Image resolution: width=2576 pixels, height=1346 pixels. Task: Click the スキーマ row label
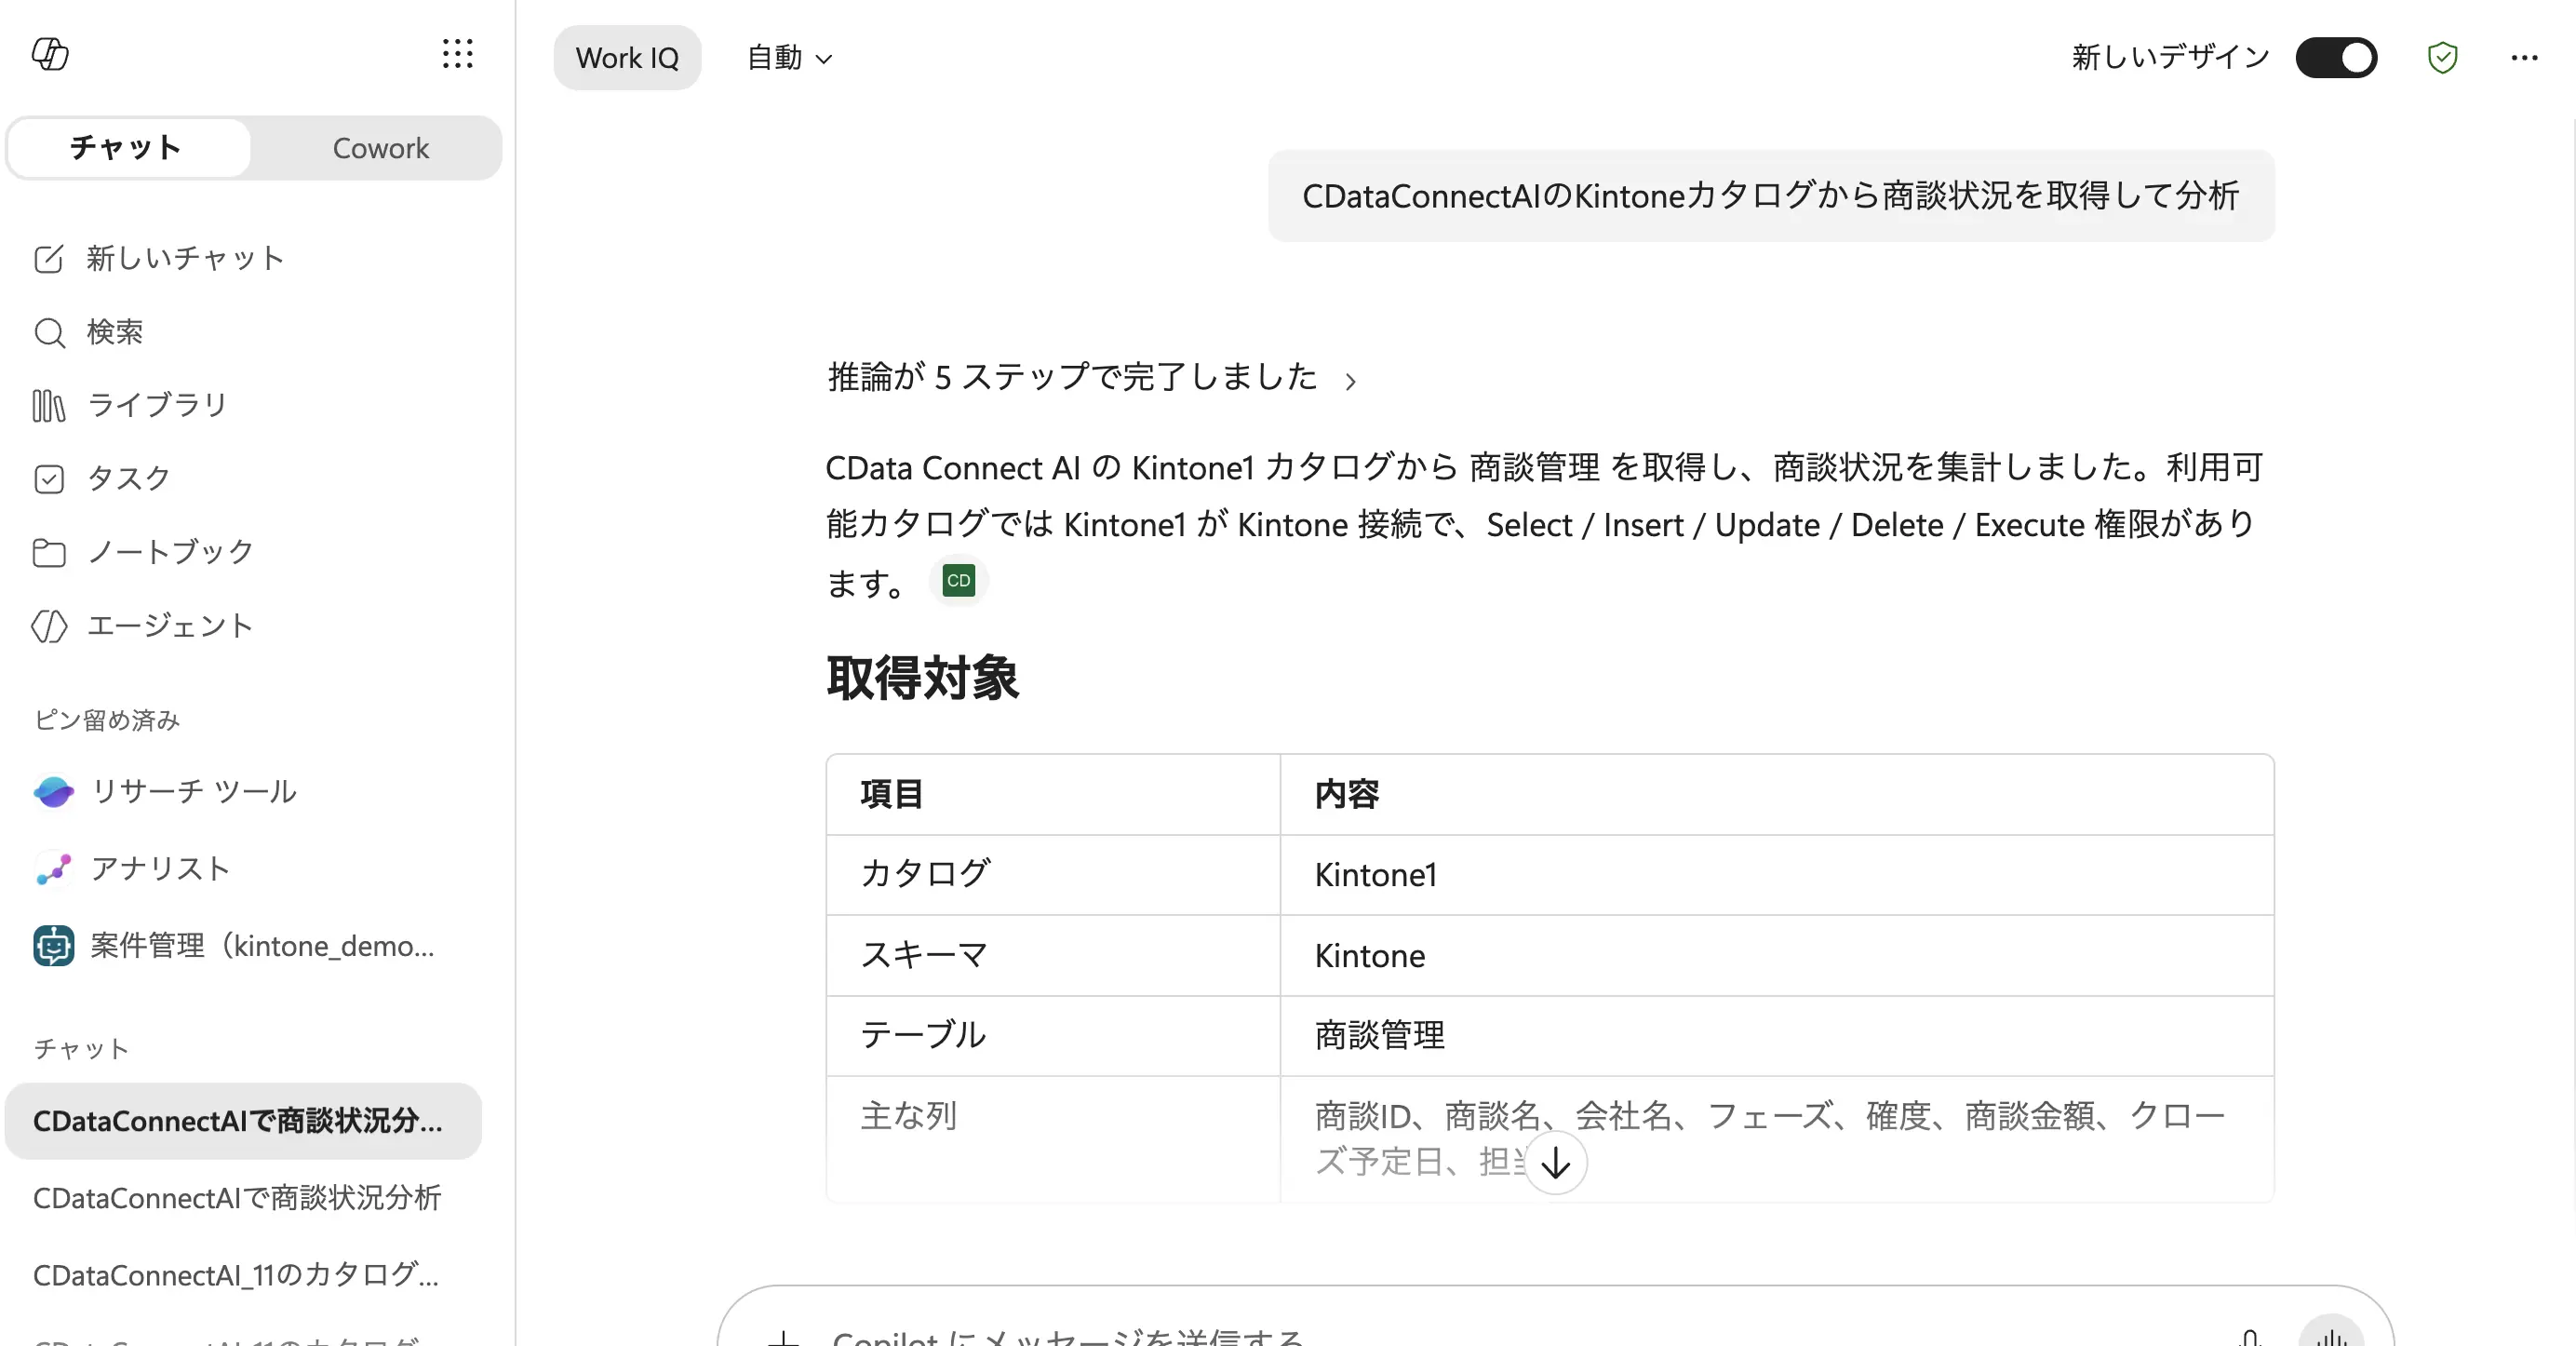coord(924,955)
